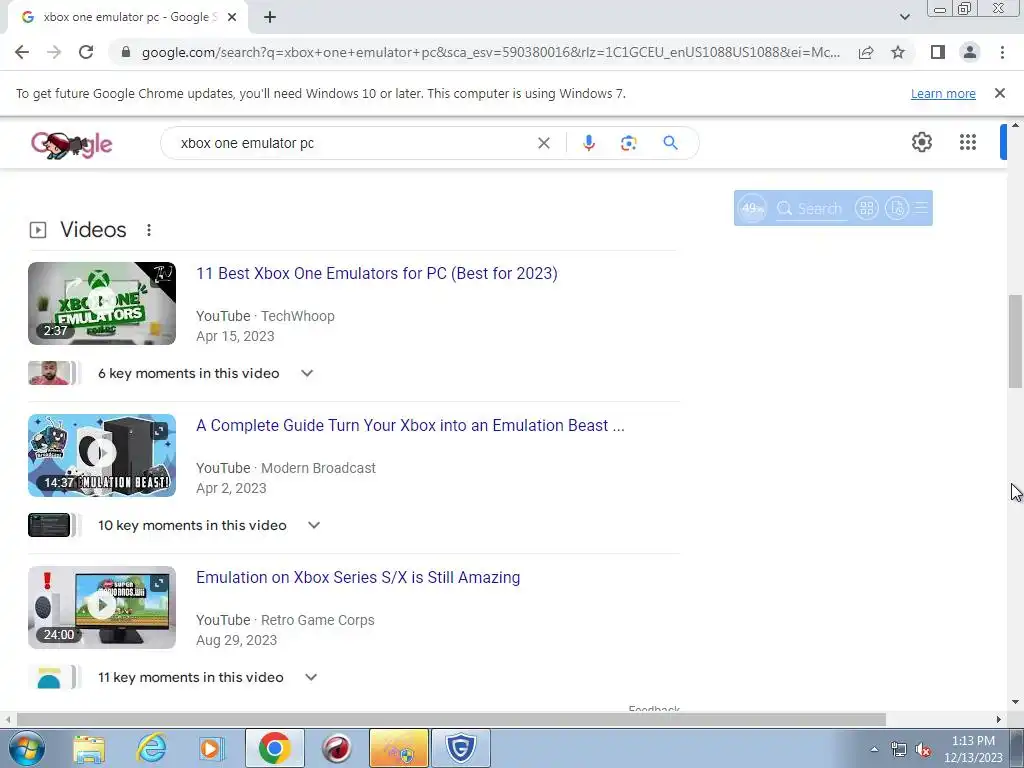The image size is (1024, 768).
Task: Start voice search with microphone
Action: [588, 143]
